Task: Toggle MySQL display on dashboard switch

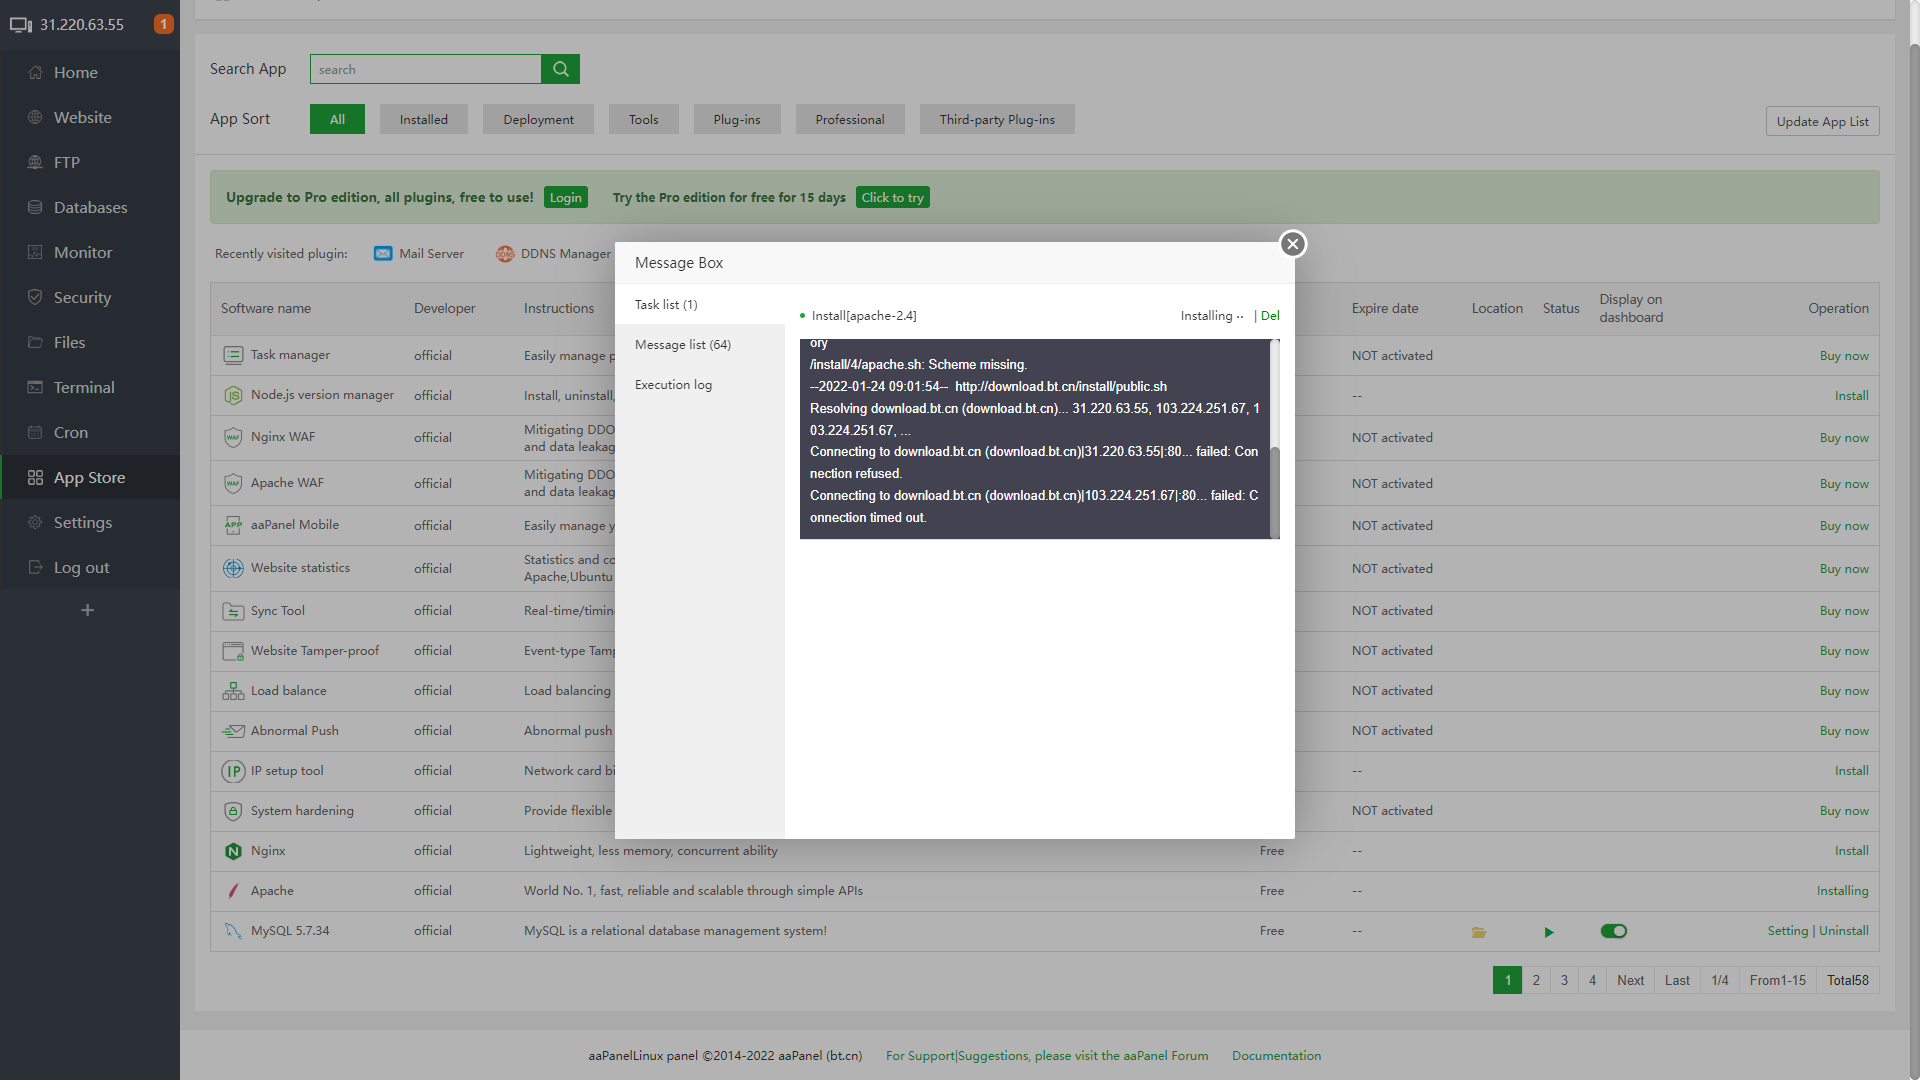Action: point(1613,931)
